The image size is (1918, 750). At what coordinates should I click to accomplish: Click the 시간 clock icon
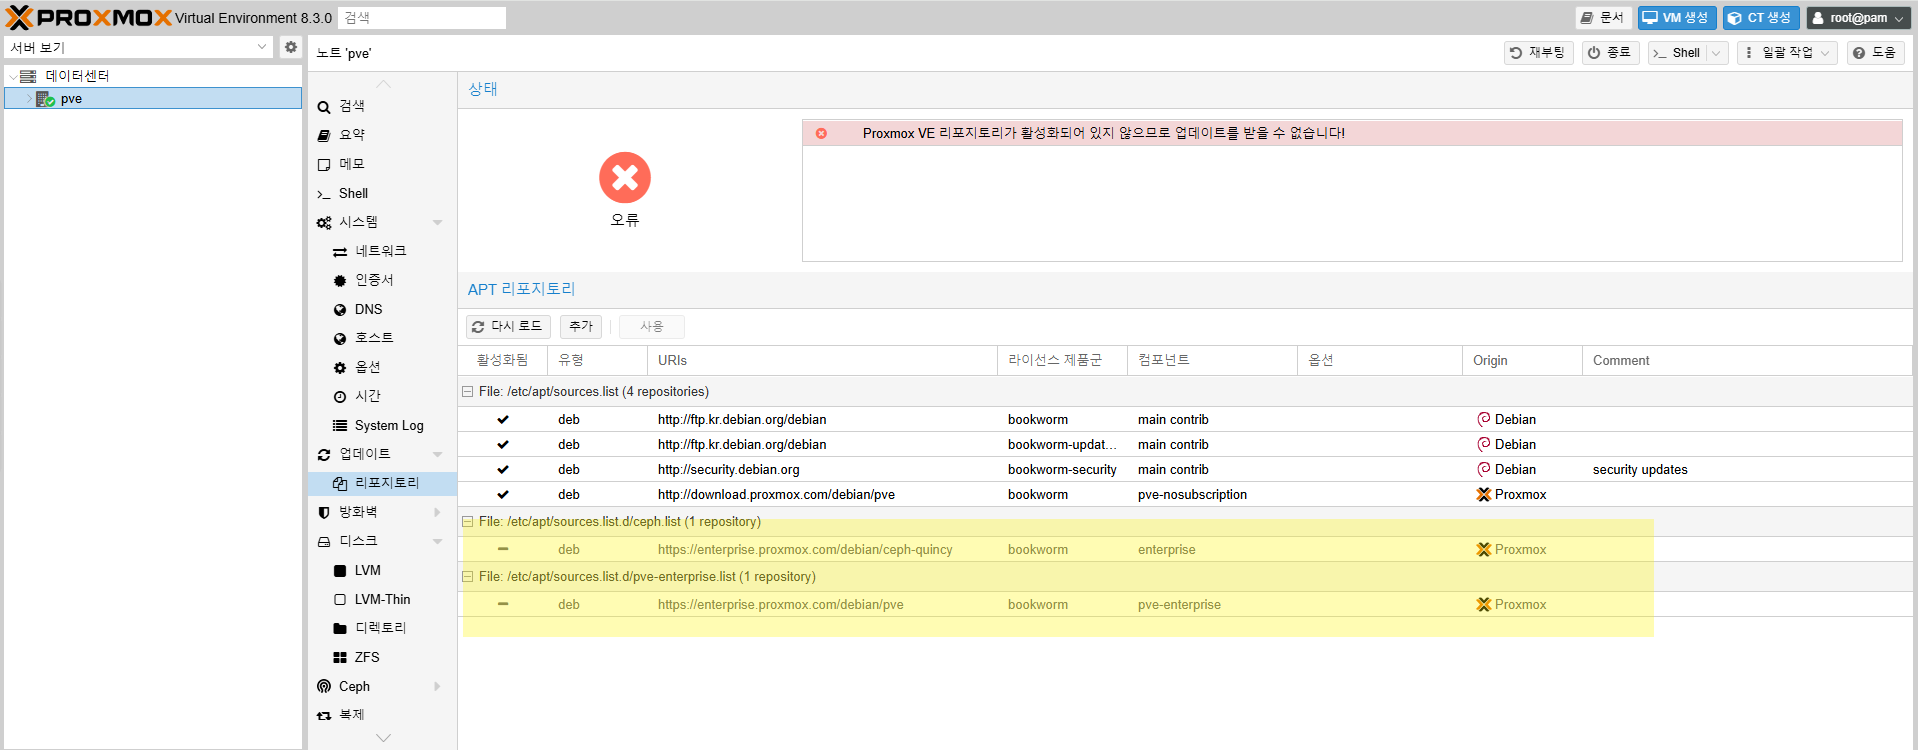pyautogui.click(x=340, y=397)
